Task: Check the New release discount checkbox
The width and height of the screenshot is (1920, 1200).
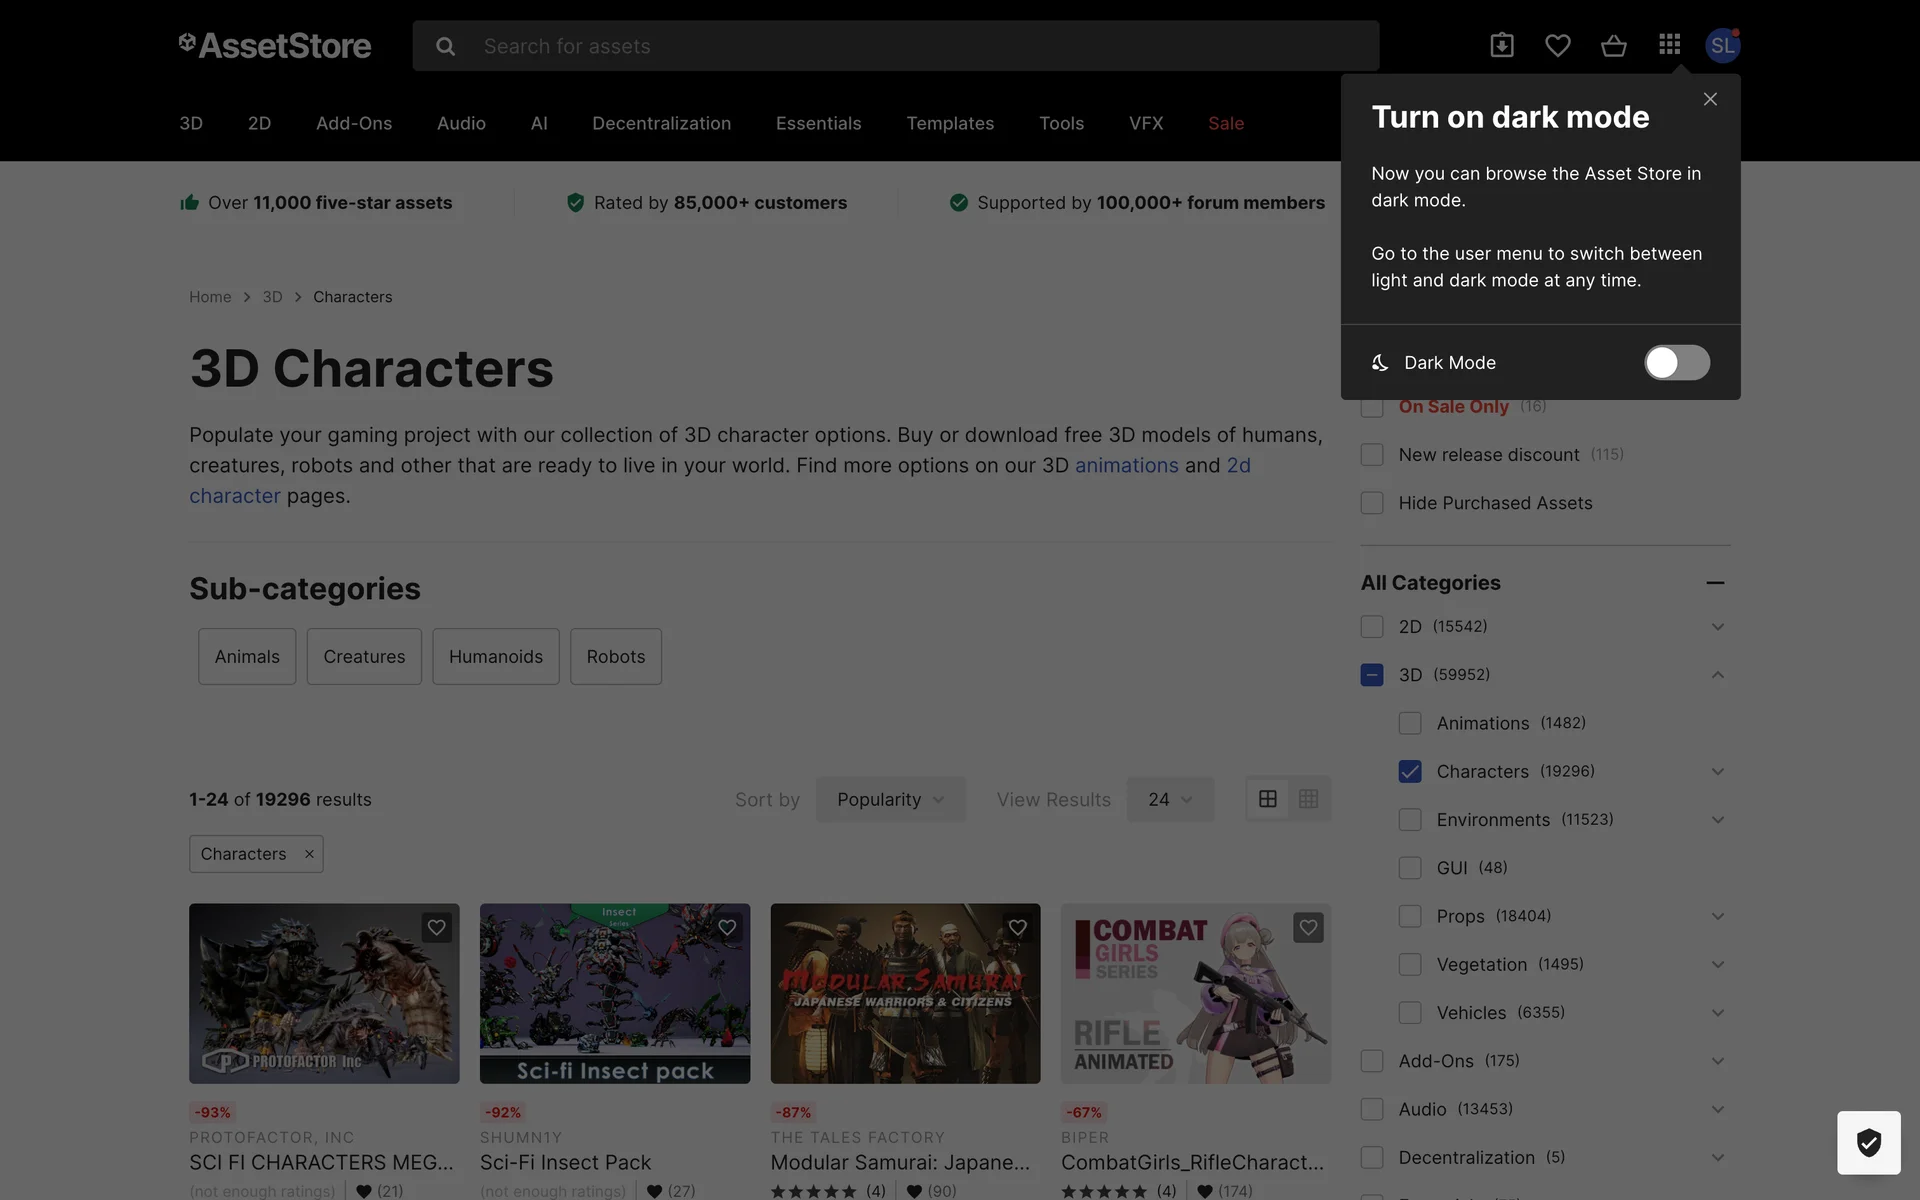Action: pyautogui.click(x=1372, y=455)
